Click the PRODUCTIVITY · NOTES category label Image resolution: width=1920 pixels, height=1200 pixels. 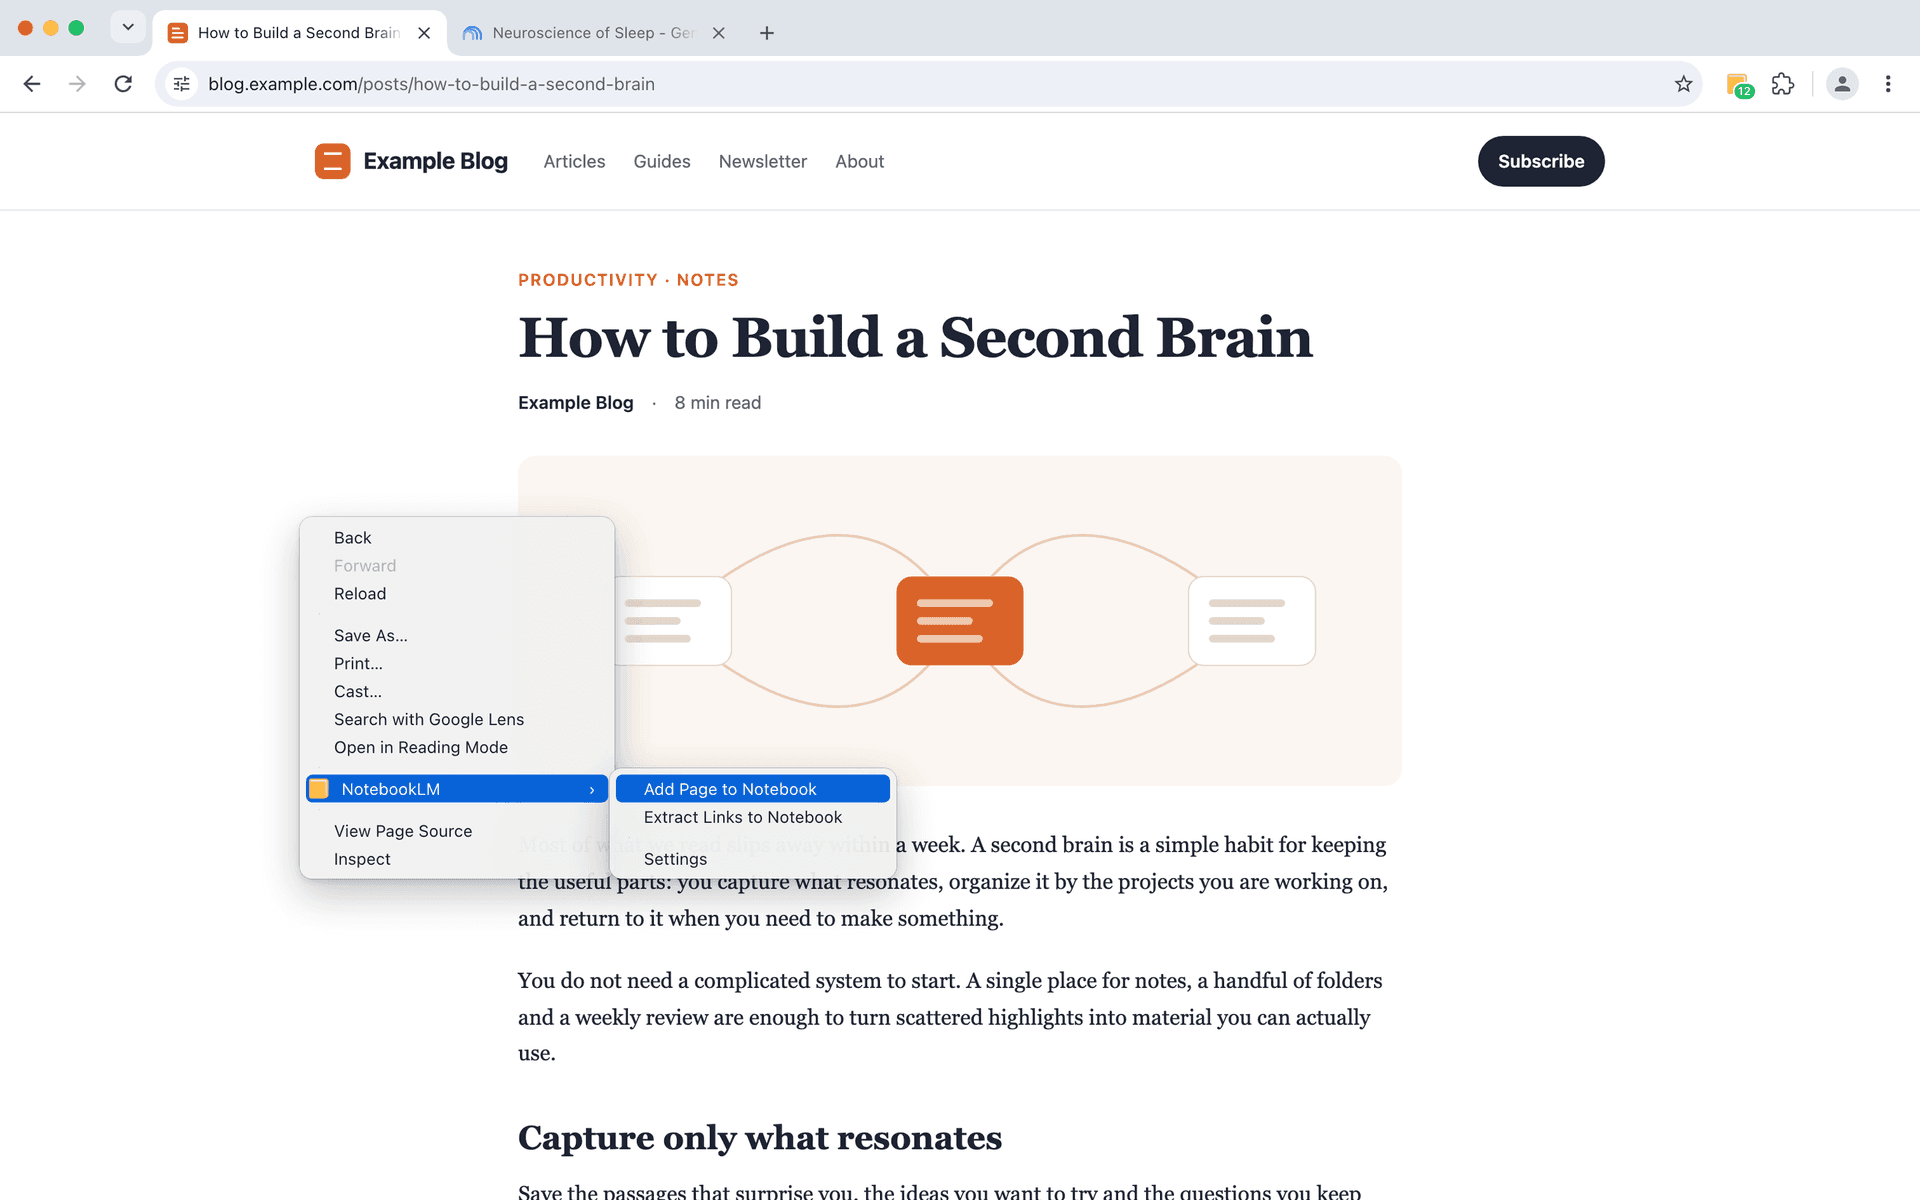[x=628, y=280]
